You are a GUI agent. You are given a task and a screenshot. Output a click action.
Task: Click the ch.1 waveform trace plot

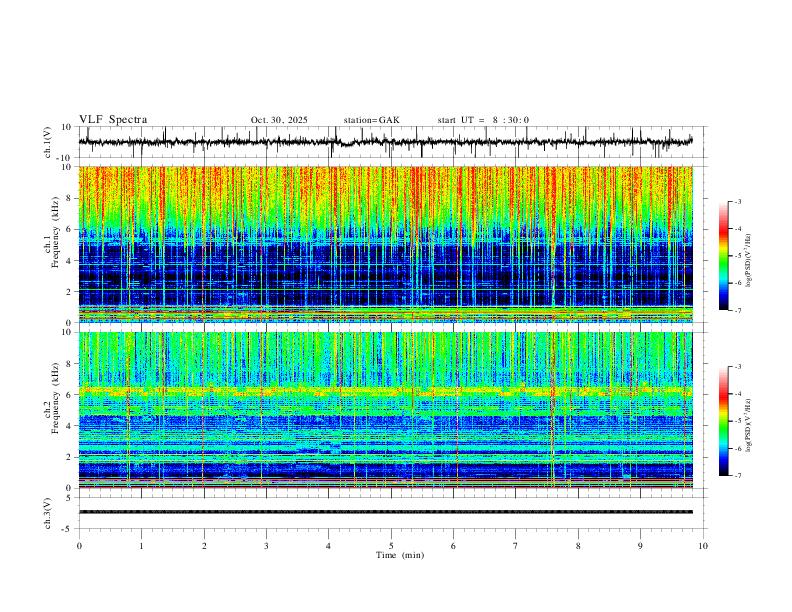385,142
